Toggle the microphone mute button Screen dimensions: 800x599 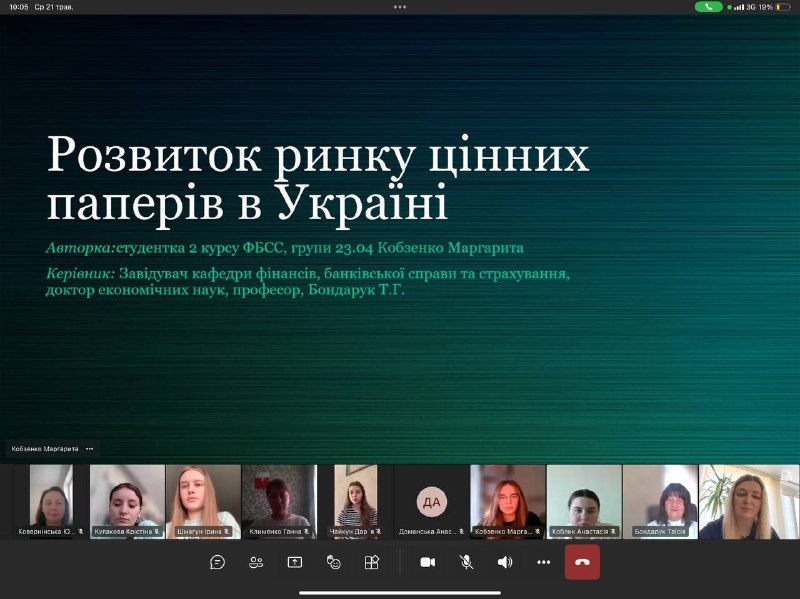tap(466, 562)
